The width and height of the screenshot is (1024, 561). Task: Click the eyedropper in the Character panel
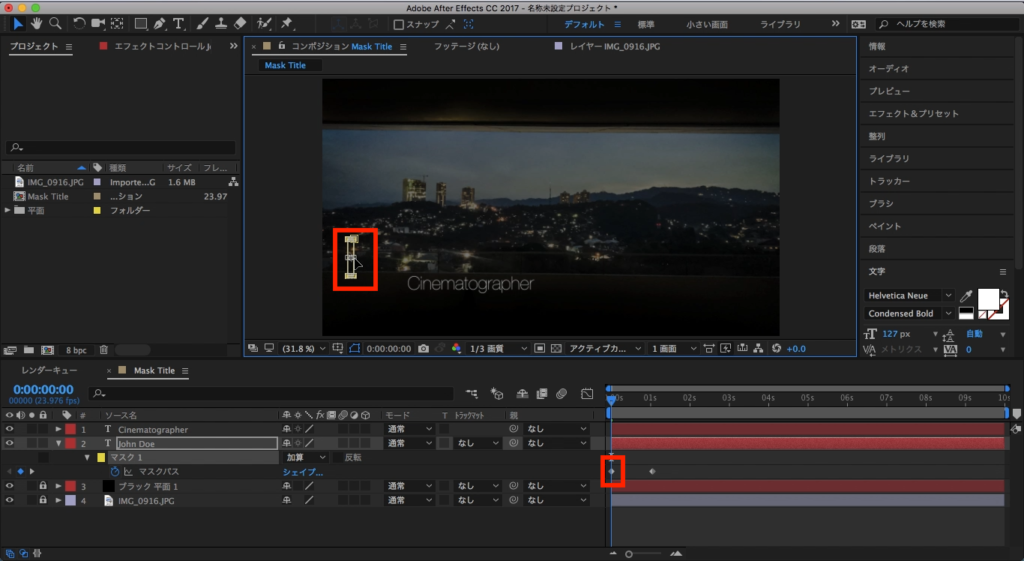(966, 296)
